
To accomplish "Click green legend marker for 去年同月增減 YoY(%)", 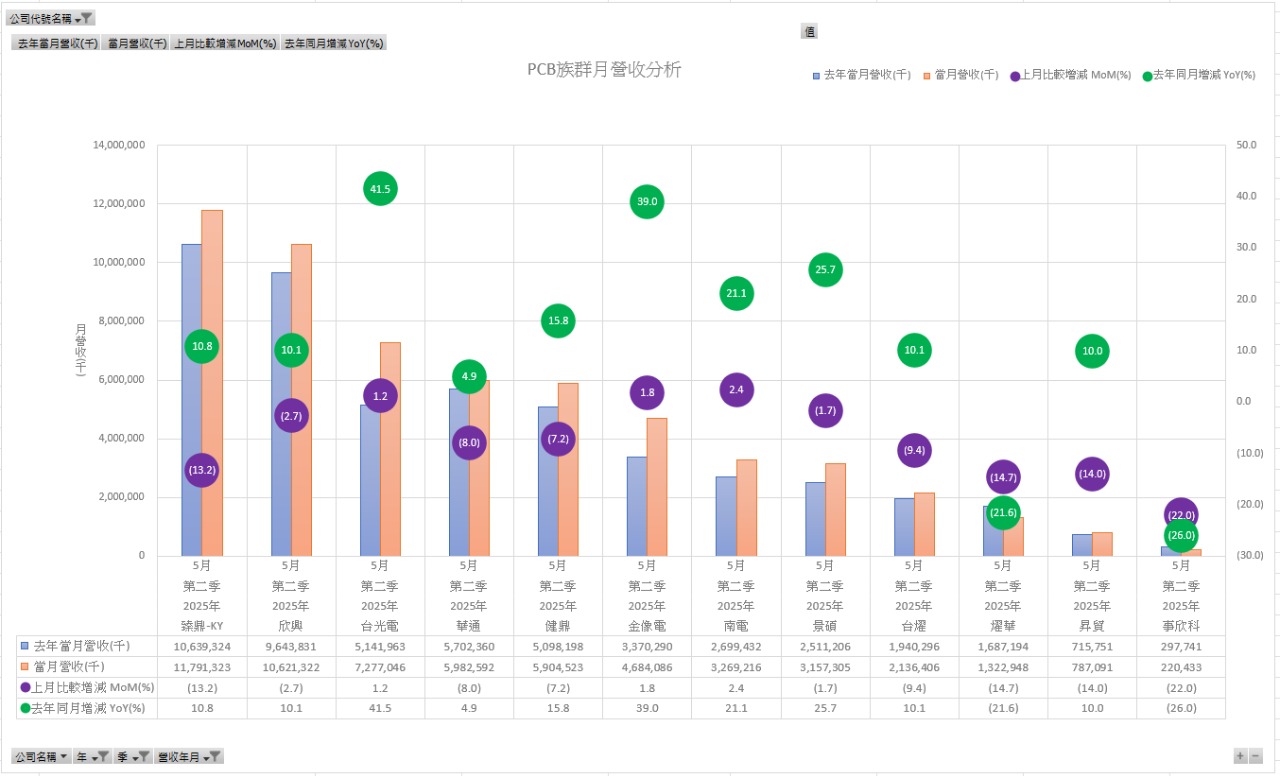I will click(1147, 76).
